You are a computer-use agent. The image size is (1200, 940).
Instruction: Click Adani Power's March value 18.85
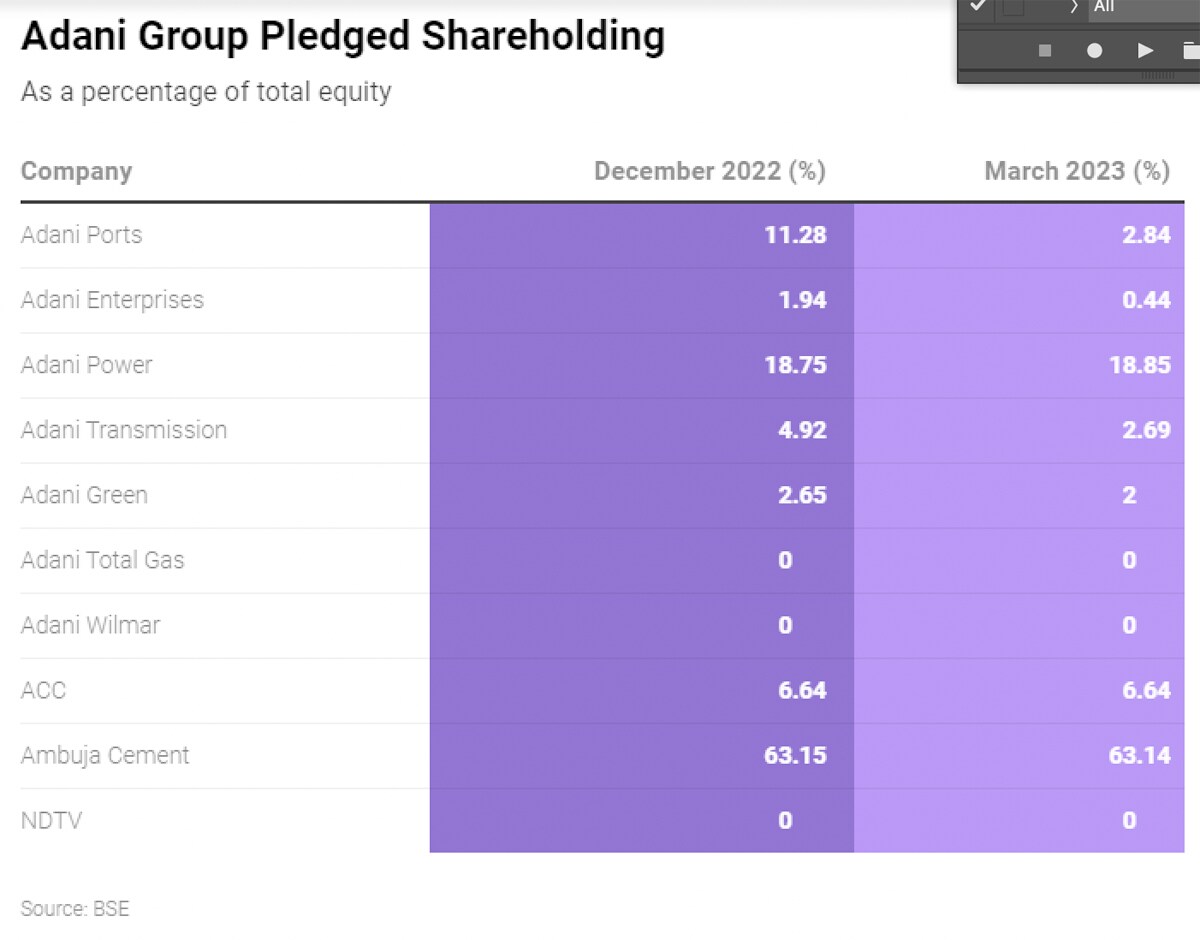pos(1139,365)
